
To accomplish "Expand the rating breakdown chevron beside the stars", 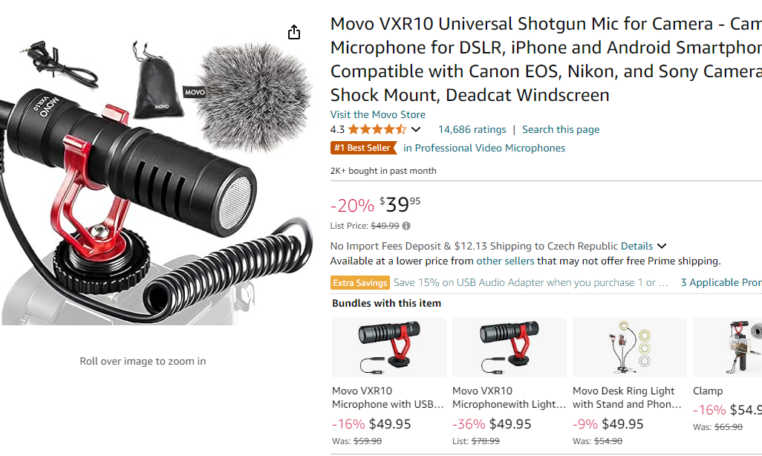I will 416,130.
